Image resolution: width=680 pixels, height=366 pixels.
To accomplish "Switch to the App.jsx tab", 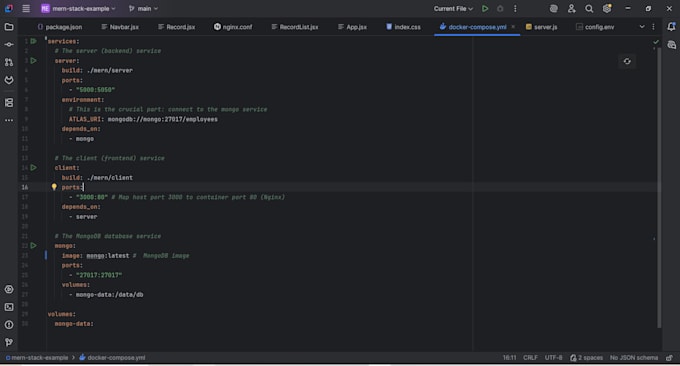I will [352, 27].
